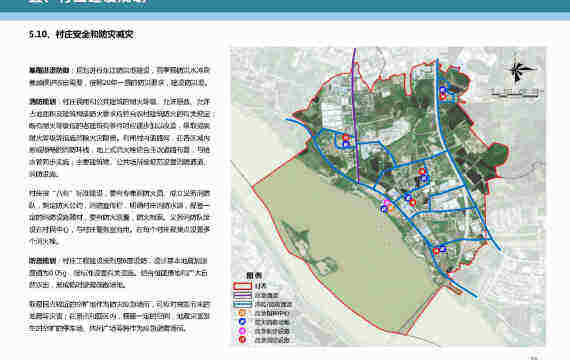Click the page number at the bottom right
The image size is (570, 360).
534,358
